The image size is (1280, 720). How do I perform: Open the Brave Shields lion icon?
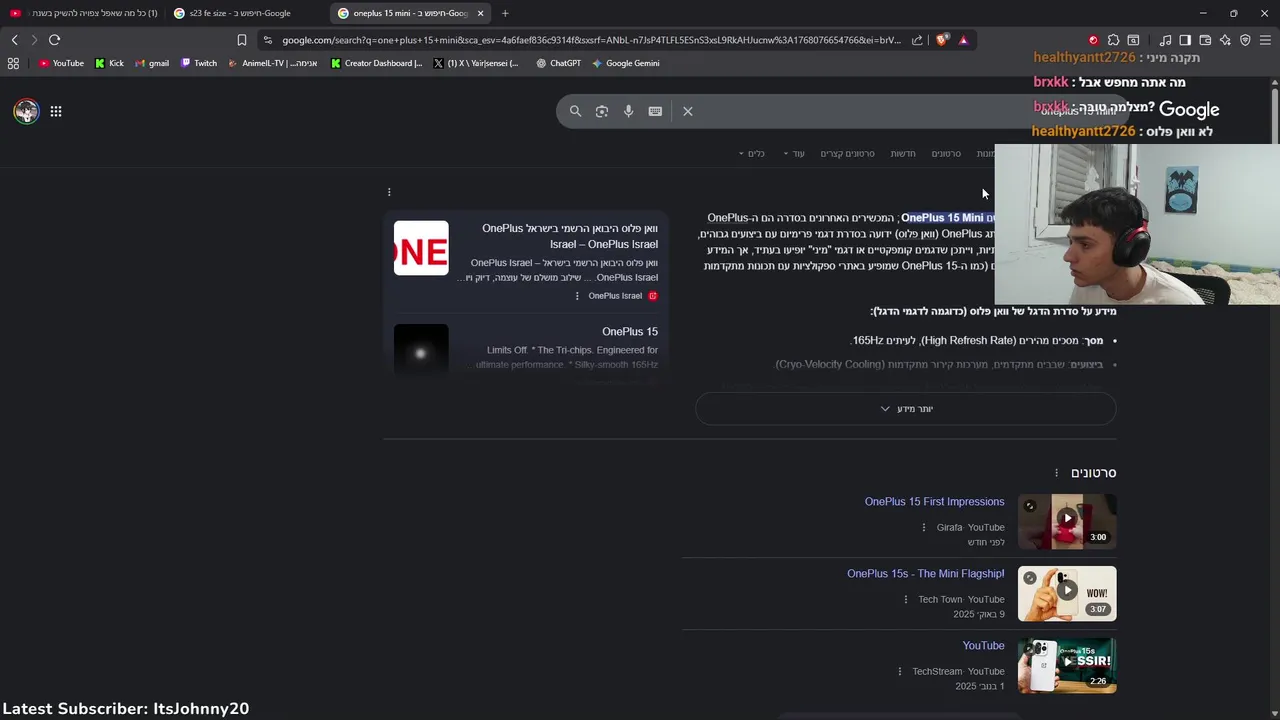[942, 40]
